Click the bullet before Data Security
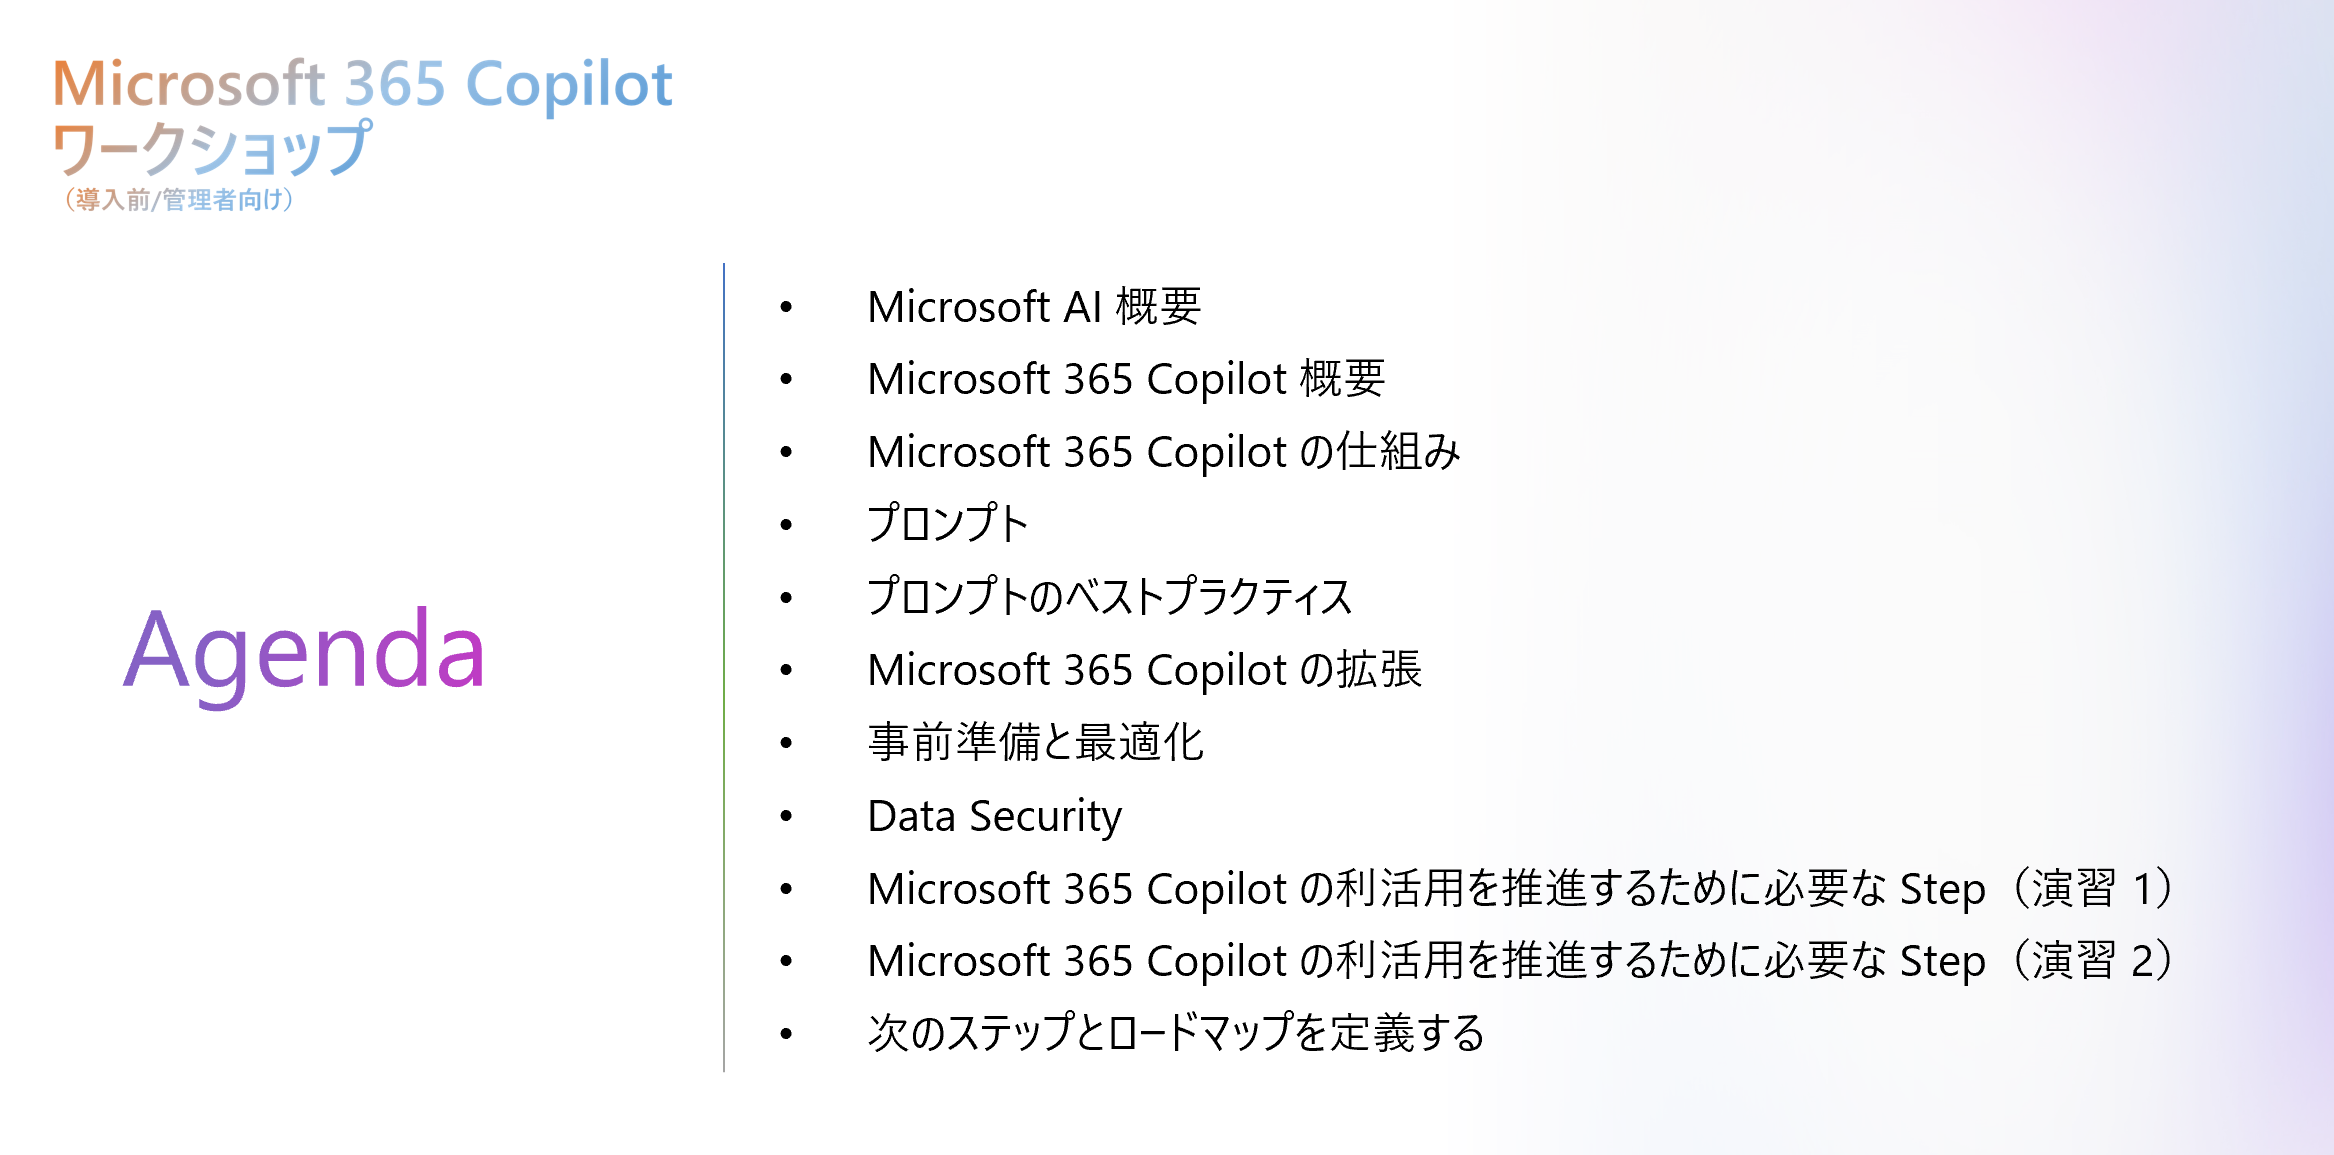Image resolution: width=2334 pixels, height=1155 pixels. coord(787,817)
